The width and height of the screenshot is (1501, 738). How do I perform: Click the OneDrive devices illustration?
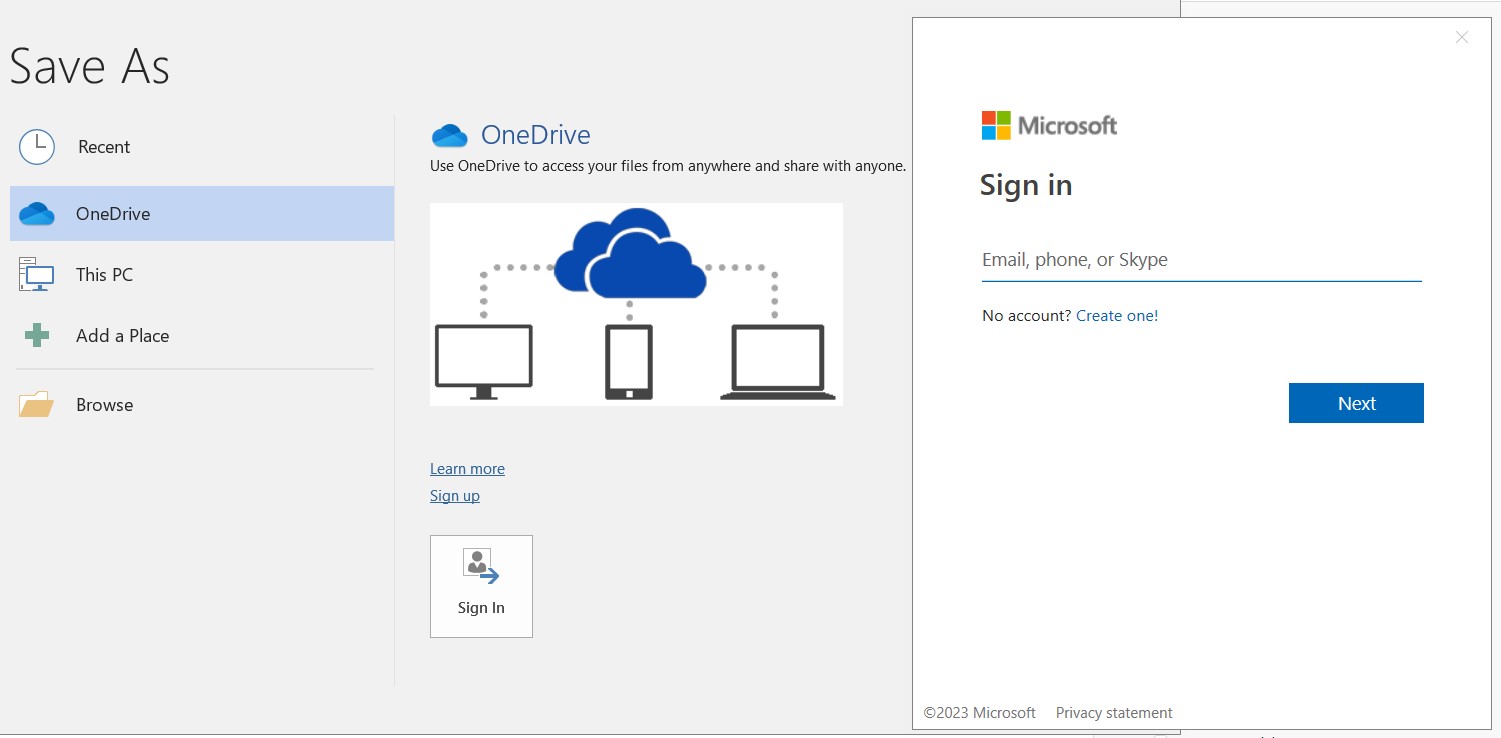click(636, 304)
